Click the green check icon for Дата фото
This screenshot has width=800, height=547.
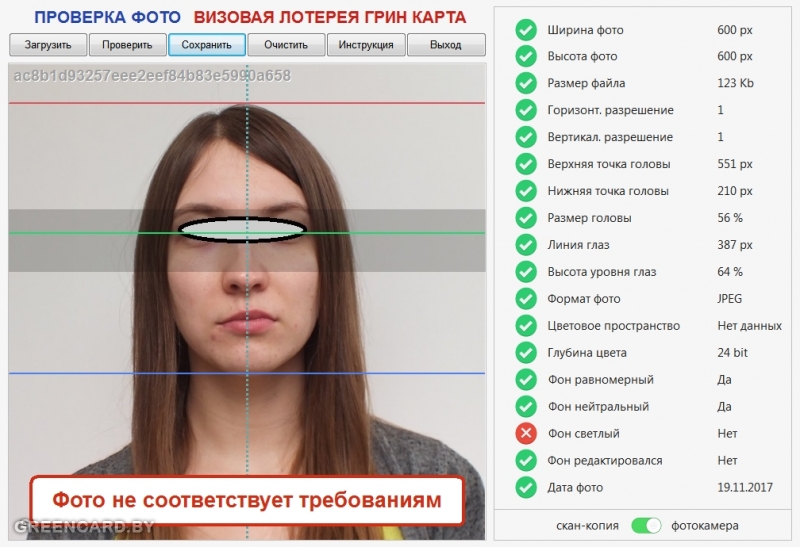pos(526,487)
